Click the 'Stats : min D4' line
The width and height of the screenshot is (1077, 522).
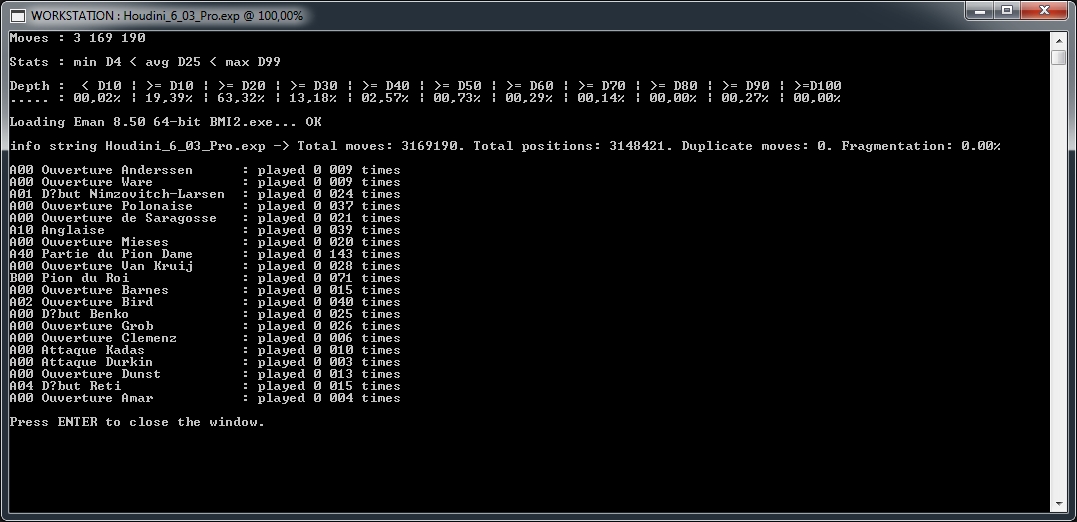[x=145, y=62]
